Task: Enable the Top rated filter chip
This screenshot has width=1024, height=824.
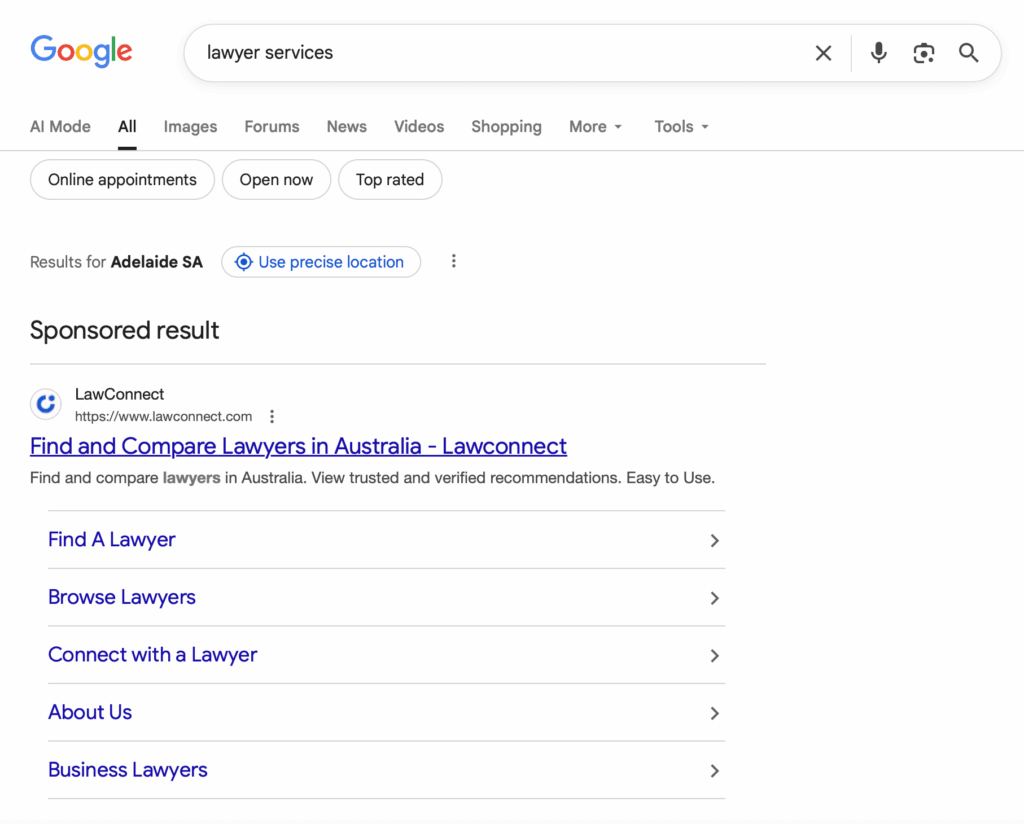Action: [x=390, y=180]
